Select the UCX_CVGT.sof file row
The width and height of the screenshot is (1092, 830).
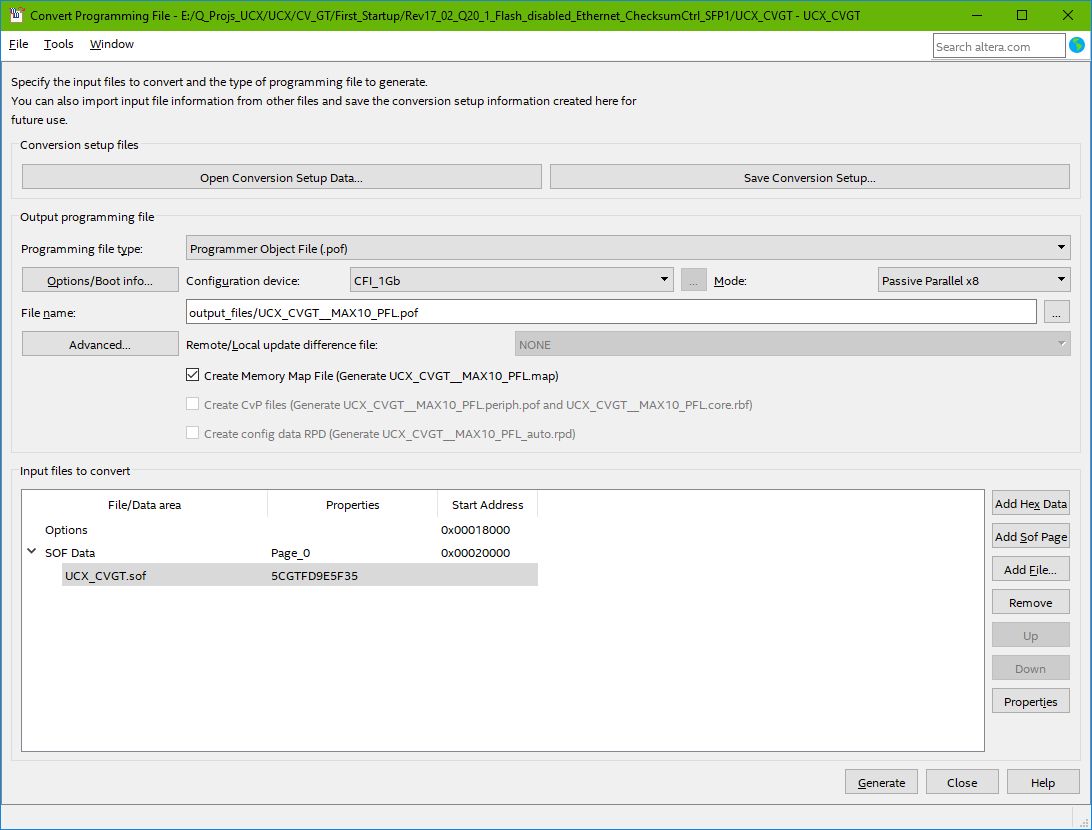(x=299, y=575)
